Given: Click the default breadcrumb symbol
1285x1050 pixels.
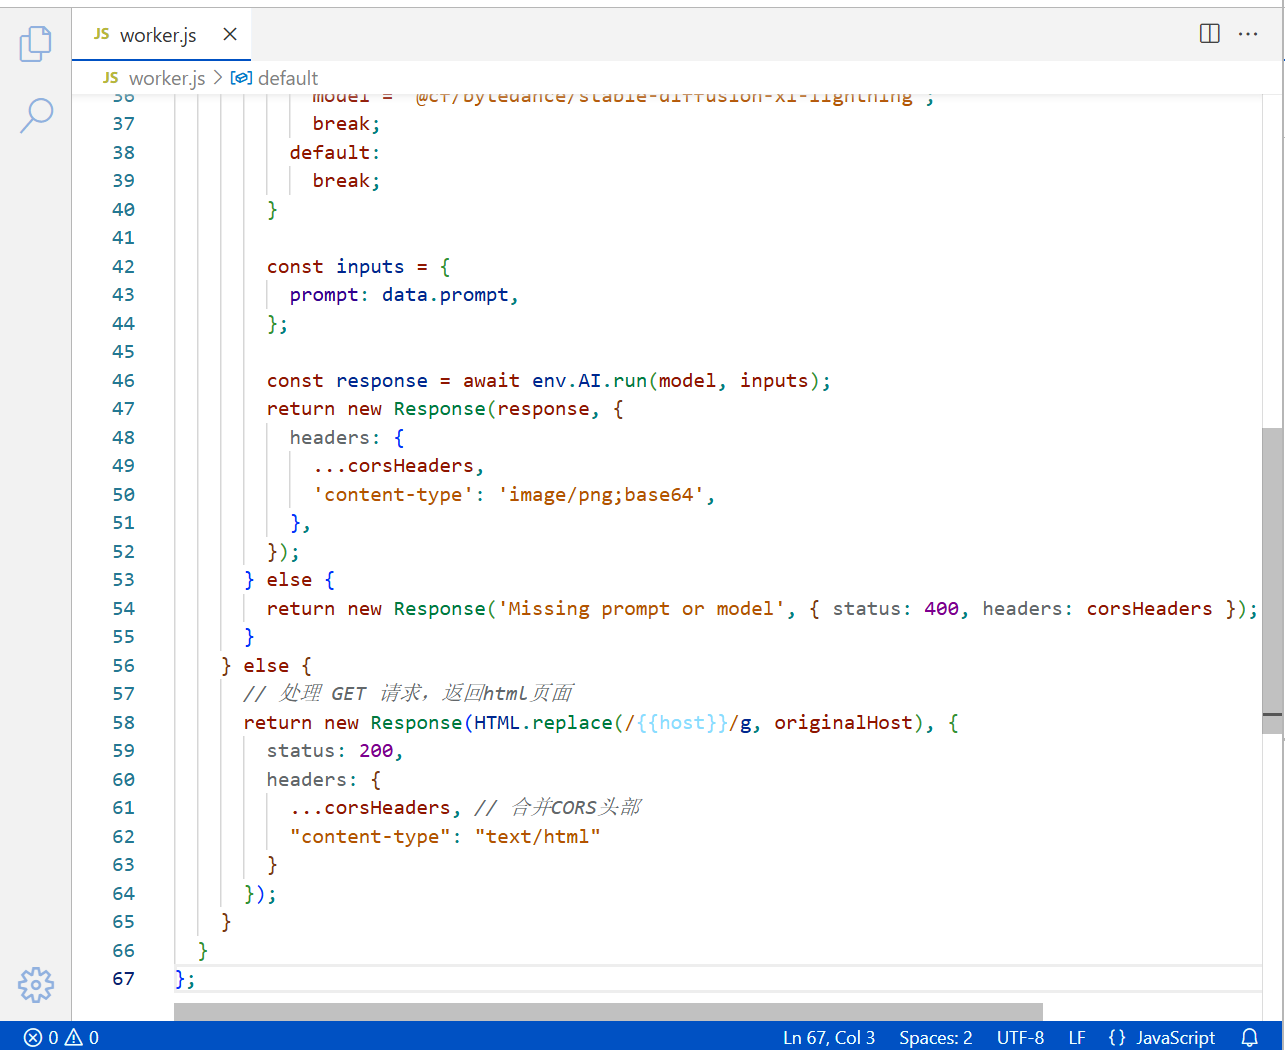Looking at the screenshot, I should pyautogui.click(x=274, y=78).
